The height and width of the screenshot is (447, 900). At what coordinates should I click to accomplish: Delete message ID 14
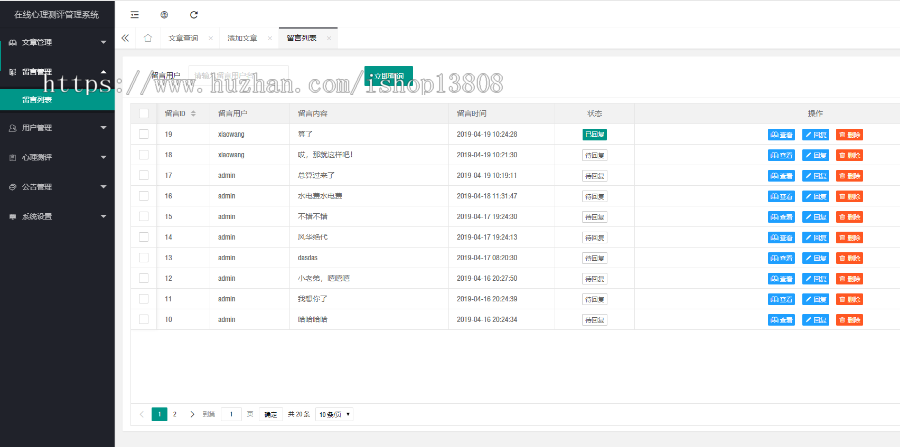849,238
